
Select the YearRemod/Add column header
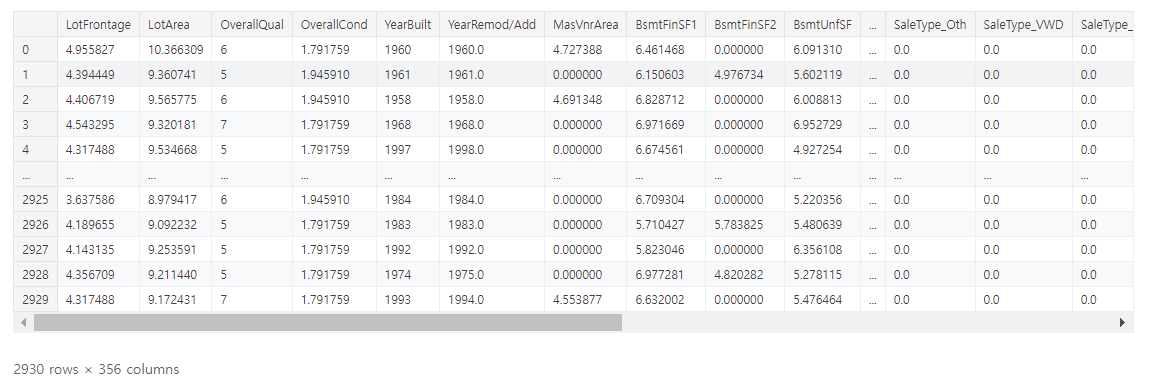click(x=492, y=24)
